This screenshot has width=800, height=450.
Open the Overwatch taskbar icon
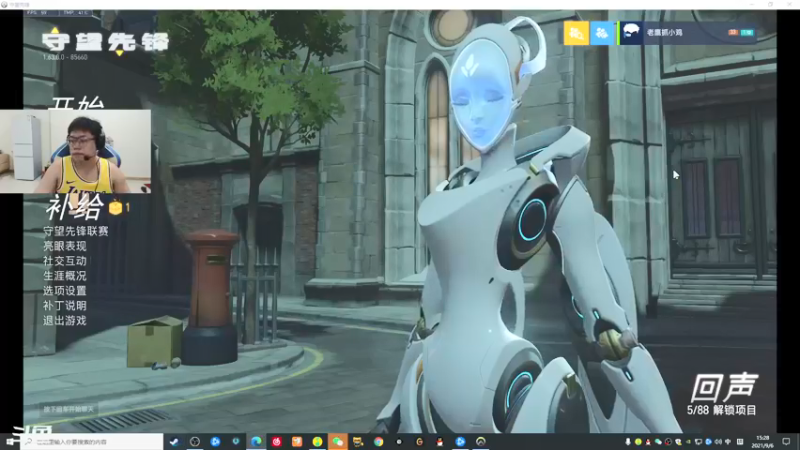481,442
